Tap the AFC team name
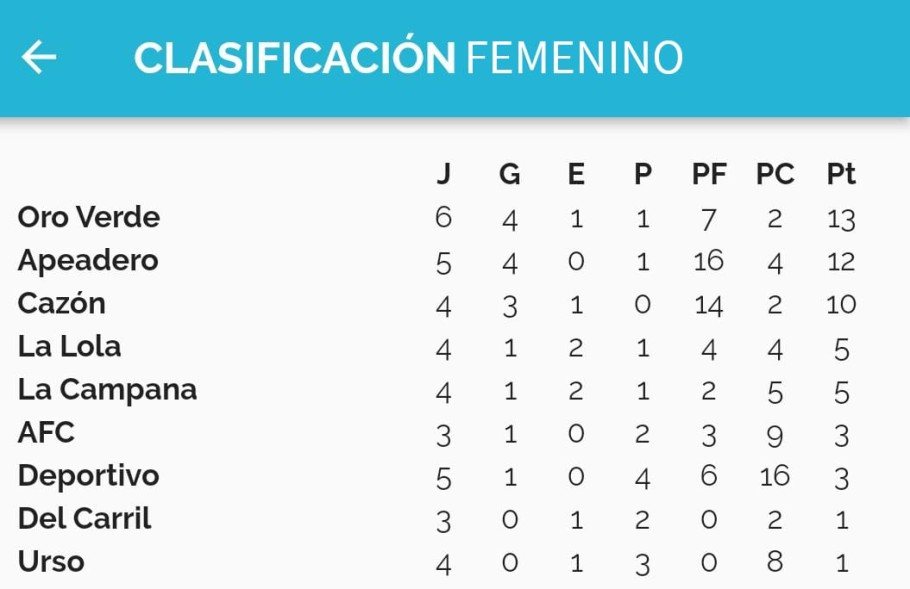Viewport: 910px width, 589px height. (46, 432)
